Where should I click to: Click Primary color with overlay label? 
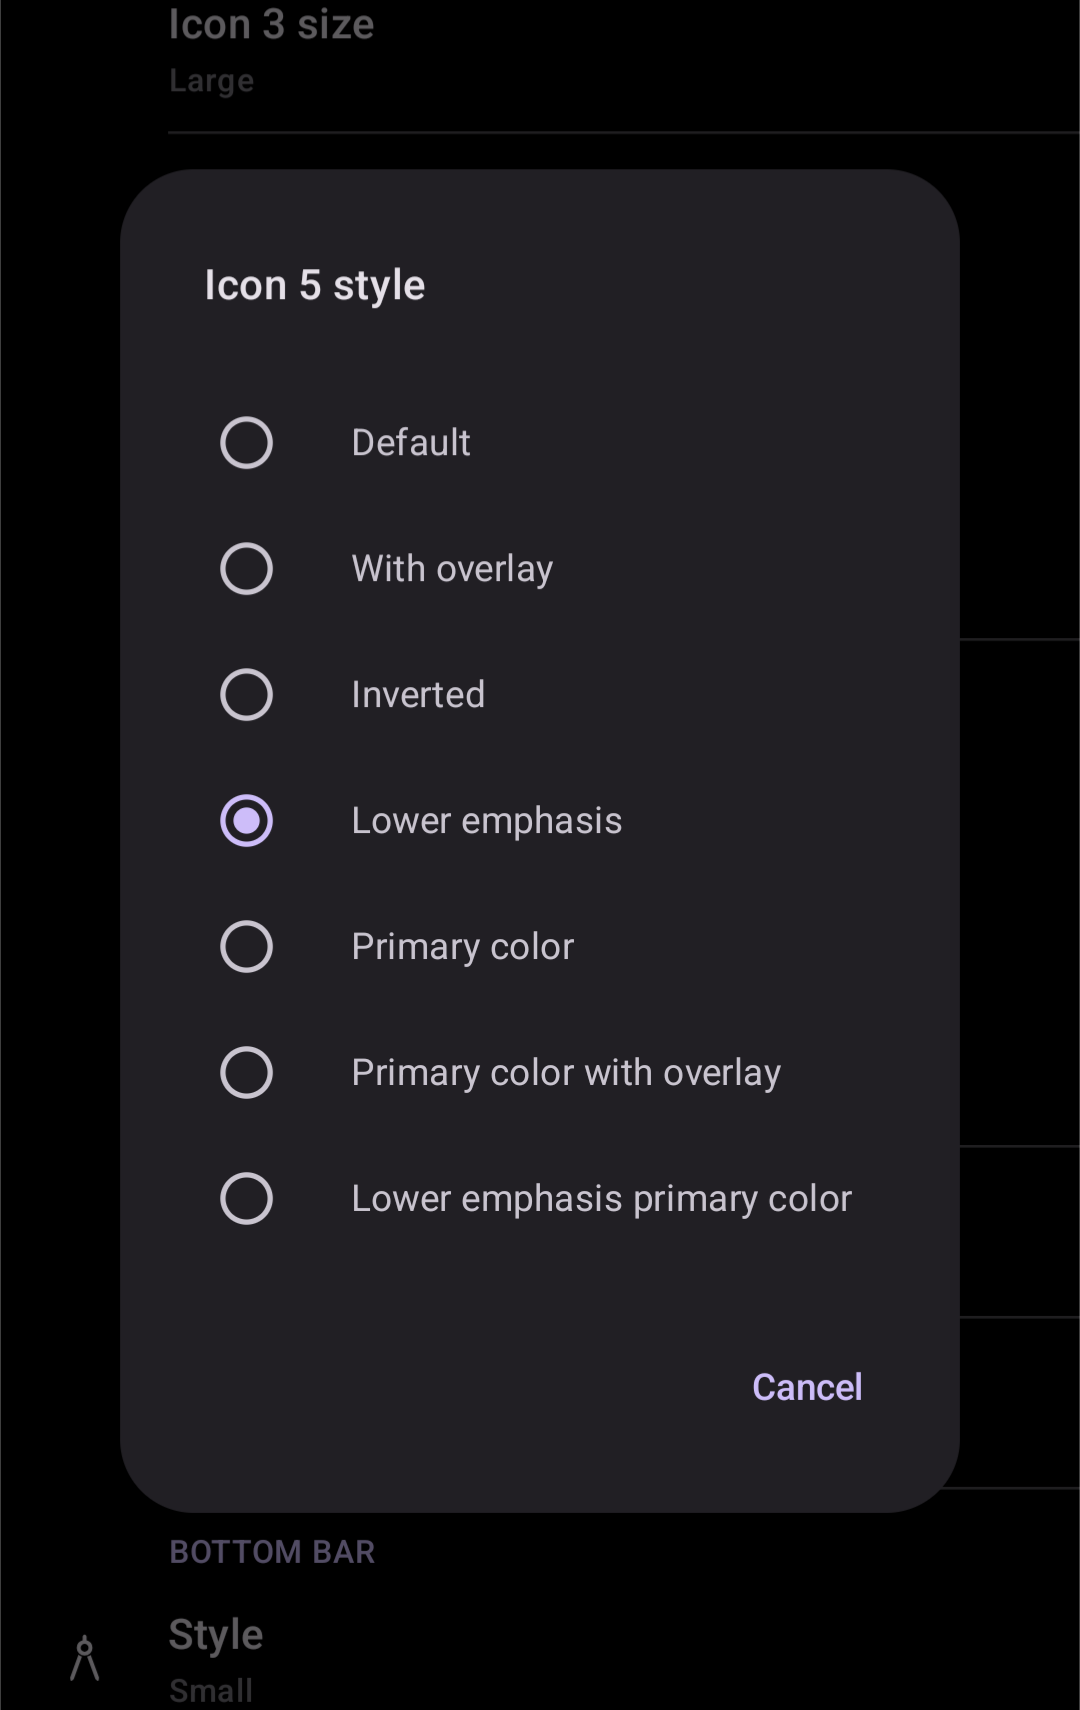click(x=566, y=1073)
